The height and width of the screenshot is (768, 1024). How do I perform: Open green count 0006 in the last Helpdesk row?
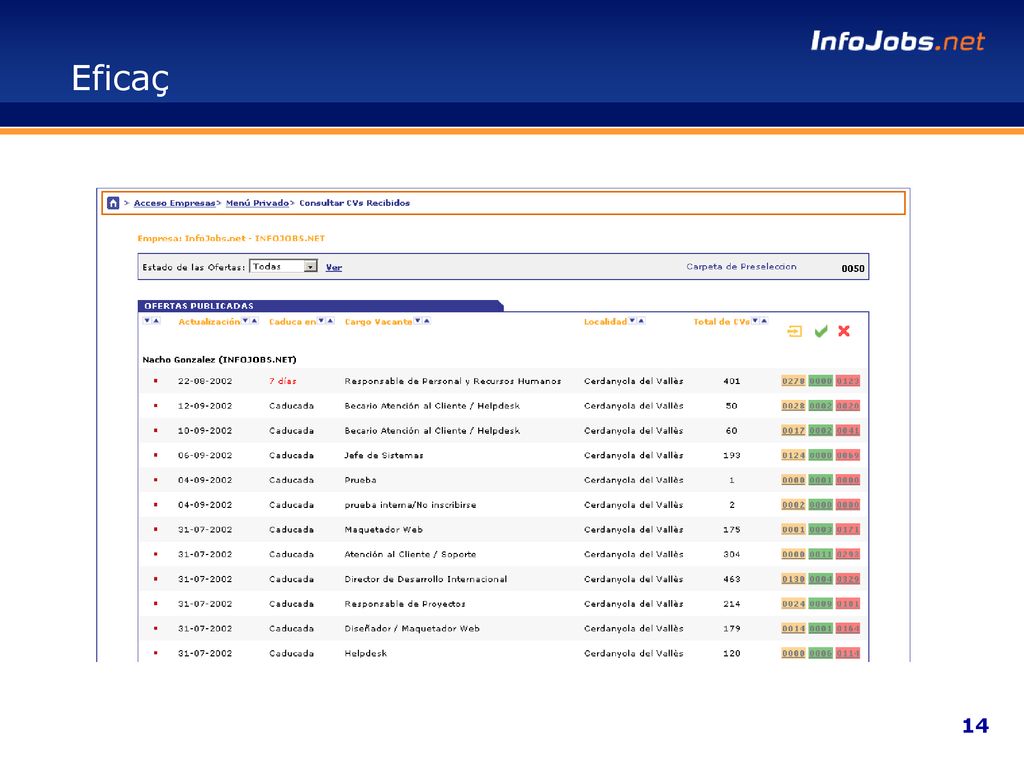pyautogui.click(x=821, y=654)
